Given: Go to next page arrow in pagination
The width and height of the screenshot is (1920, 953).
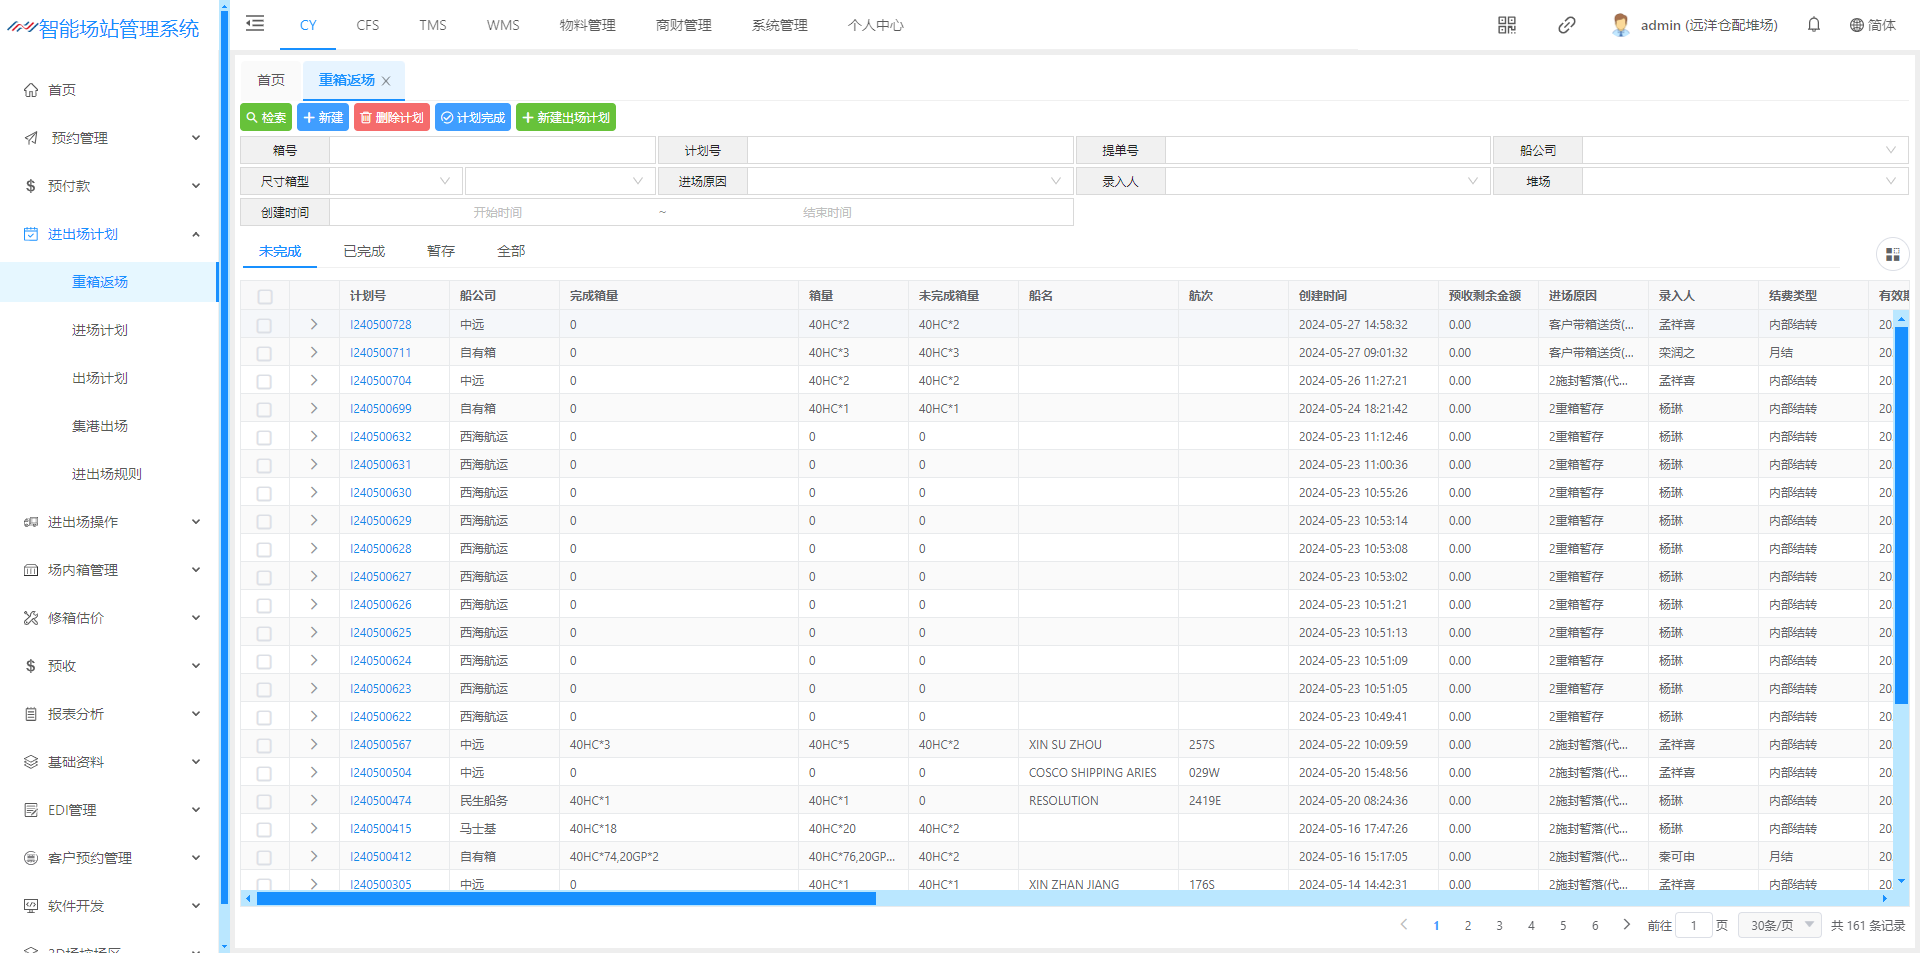Looking at the screenshot, I should pos(1626,925).
